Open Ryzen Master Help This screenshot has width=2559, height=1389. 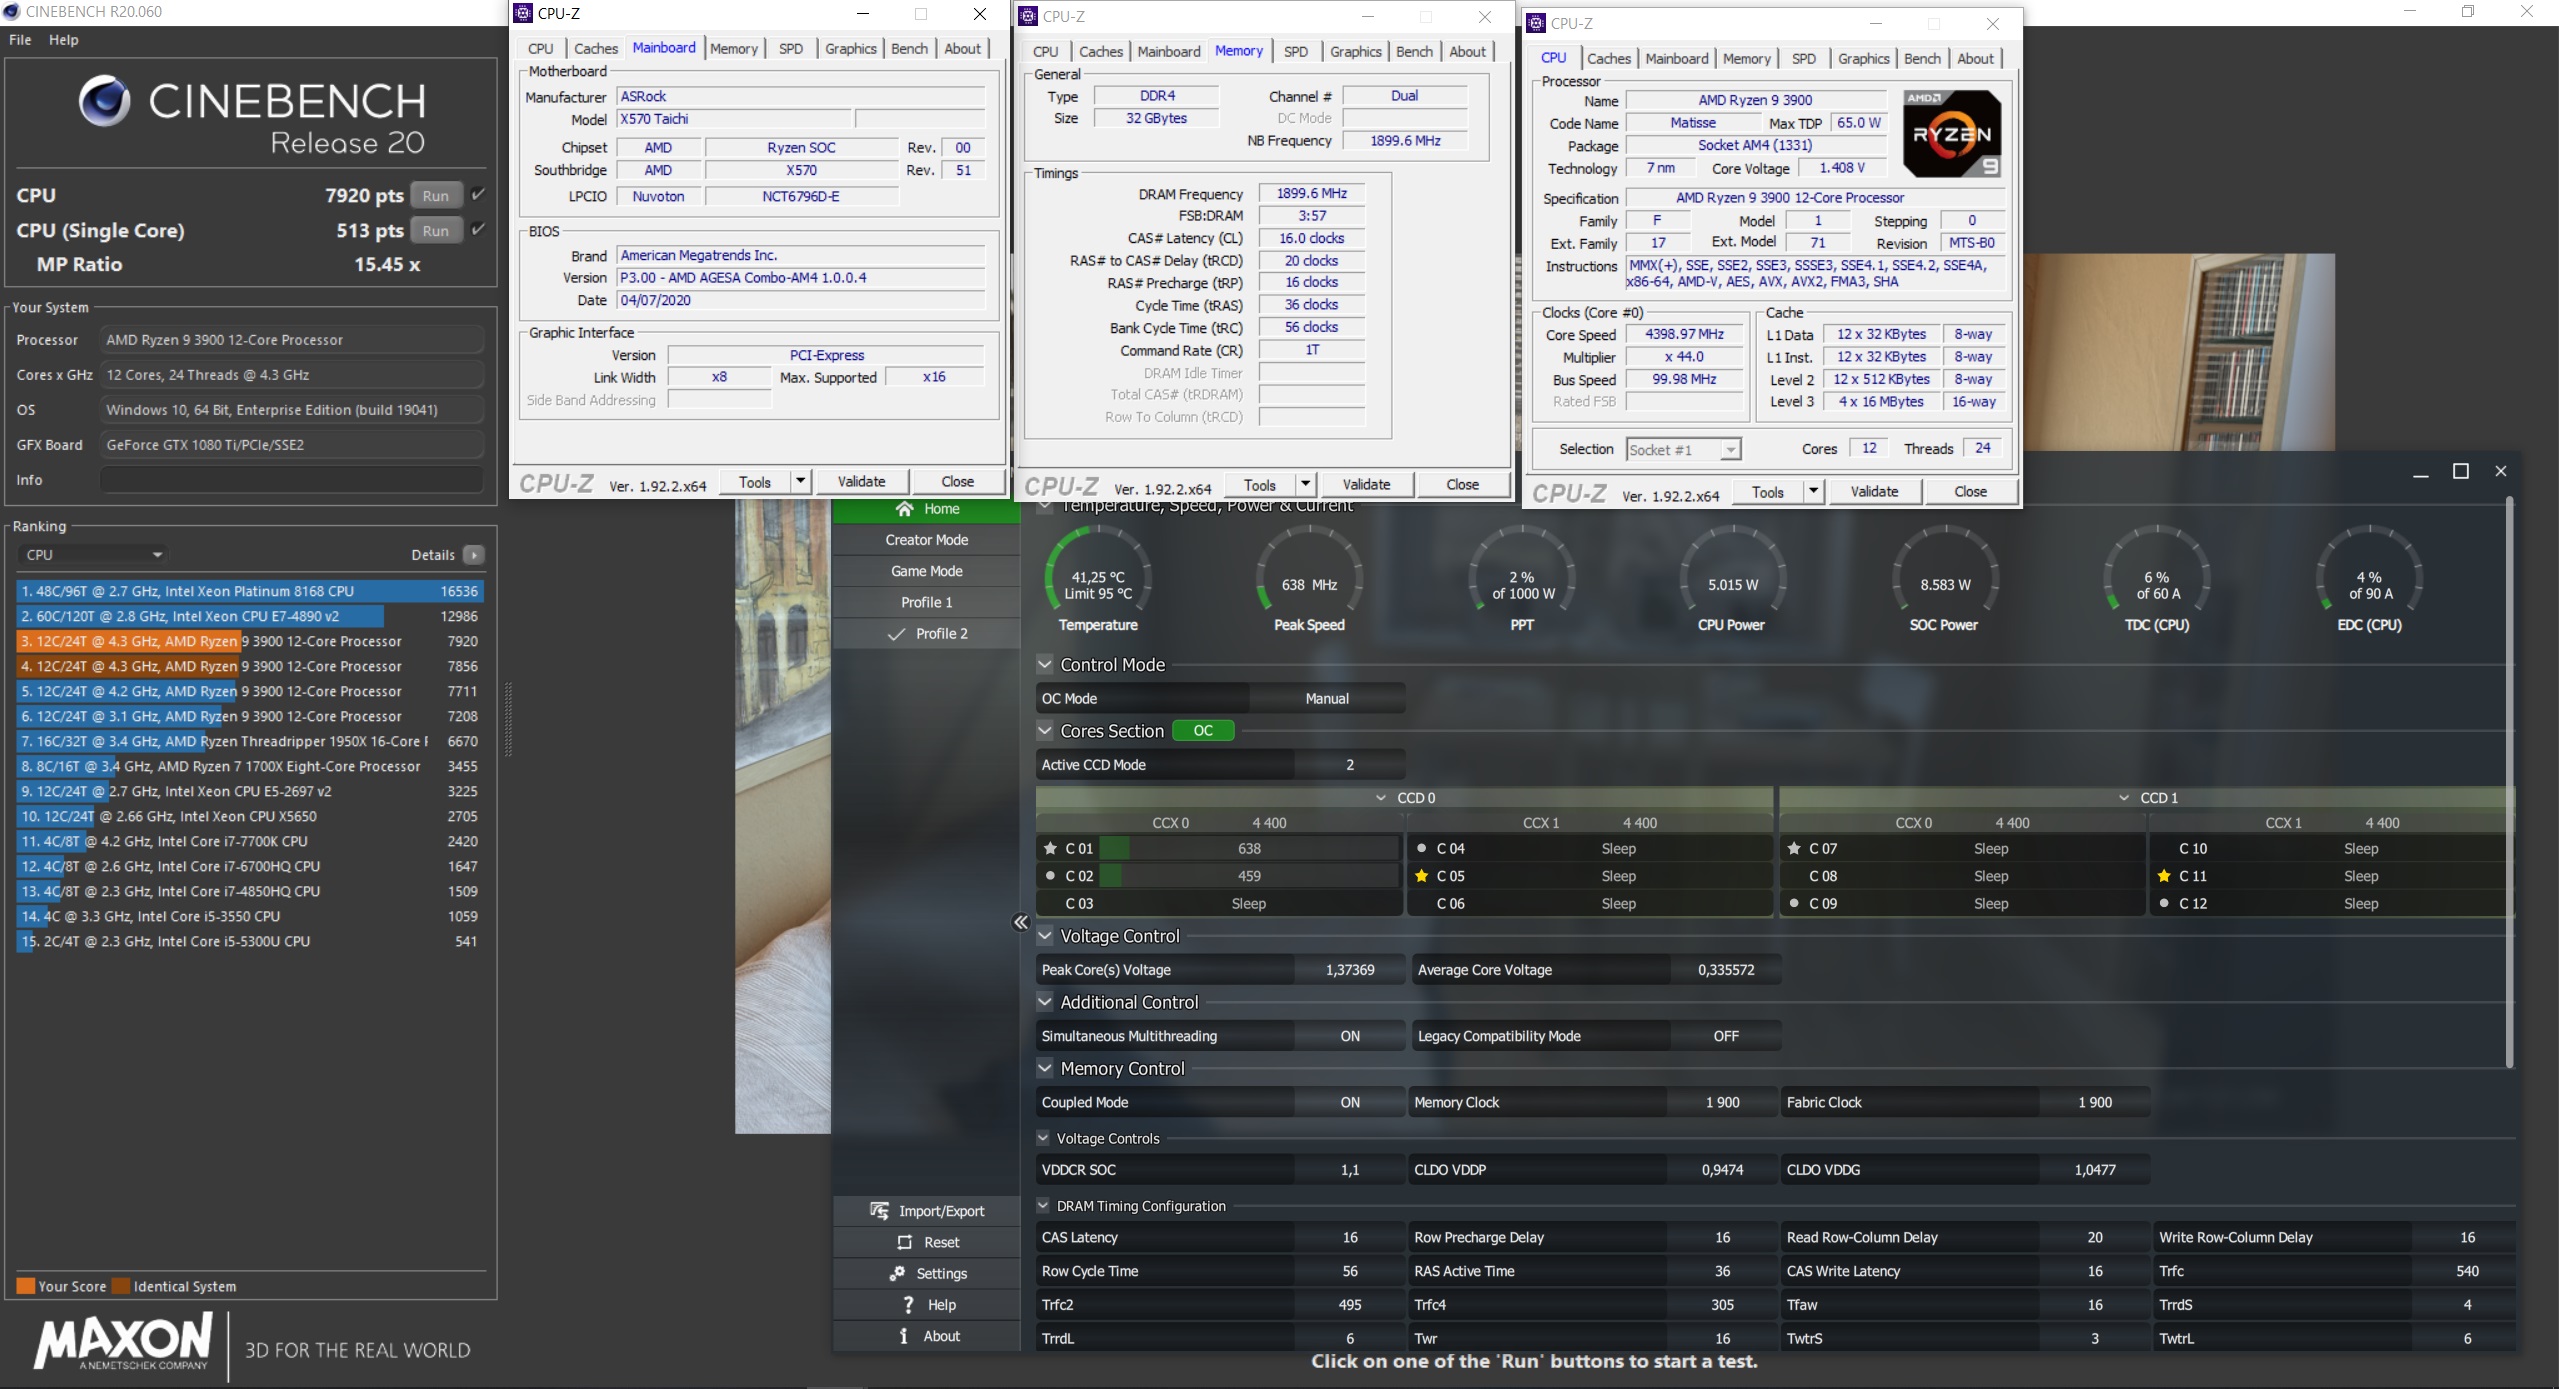(x=926, y=1304)
